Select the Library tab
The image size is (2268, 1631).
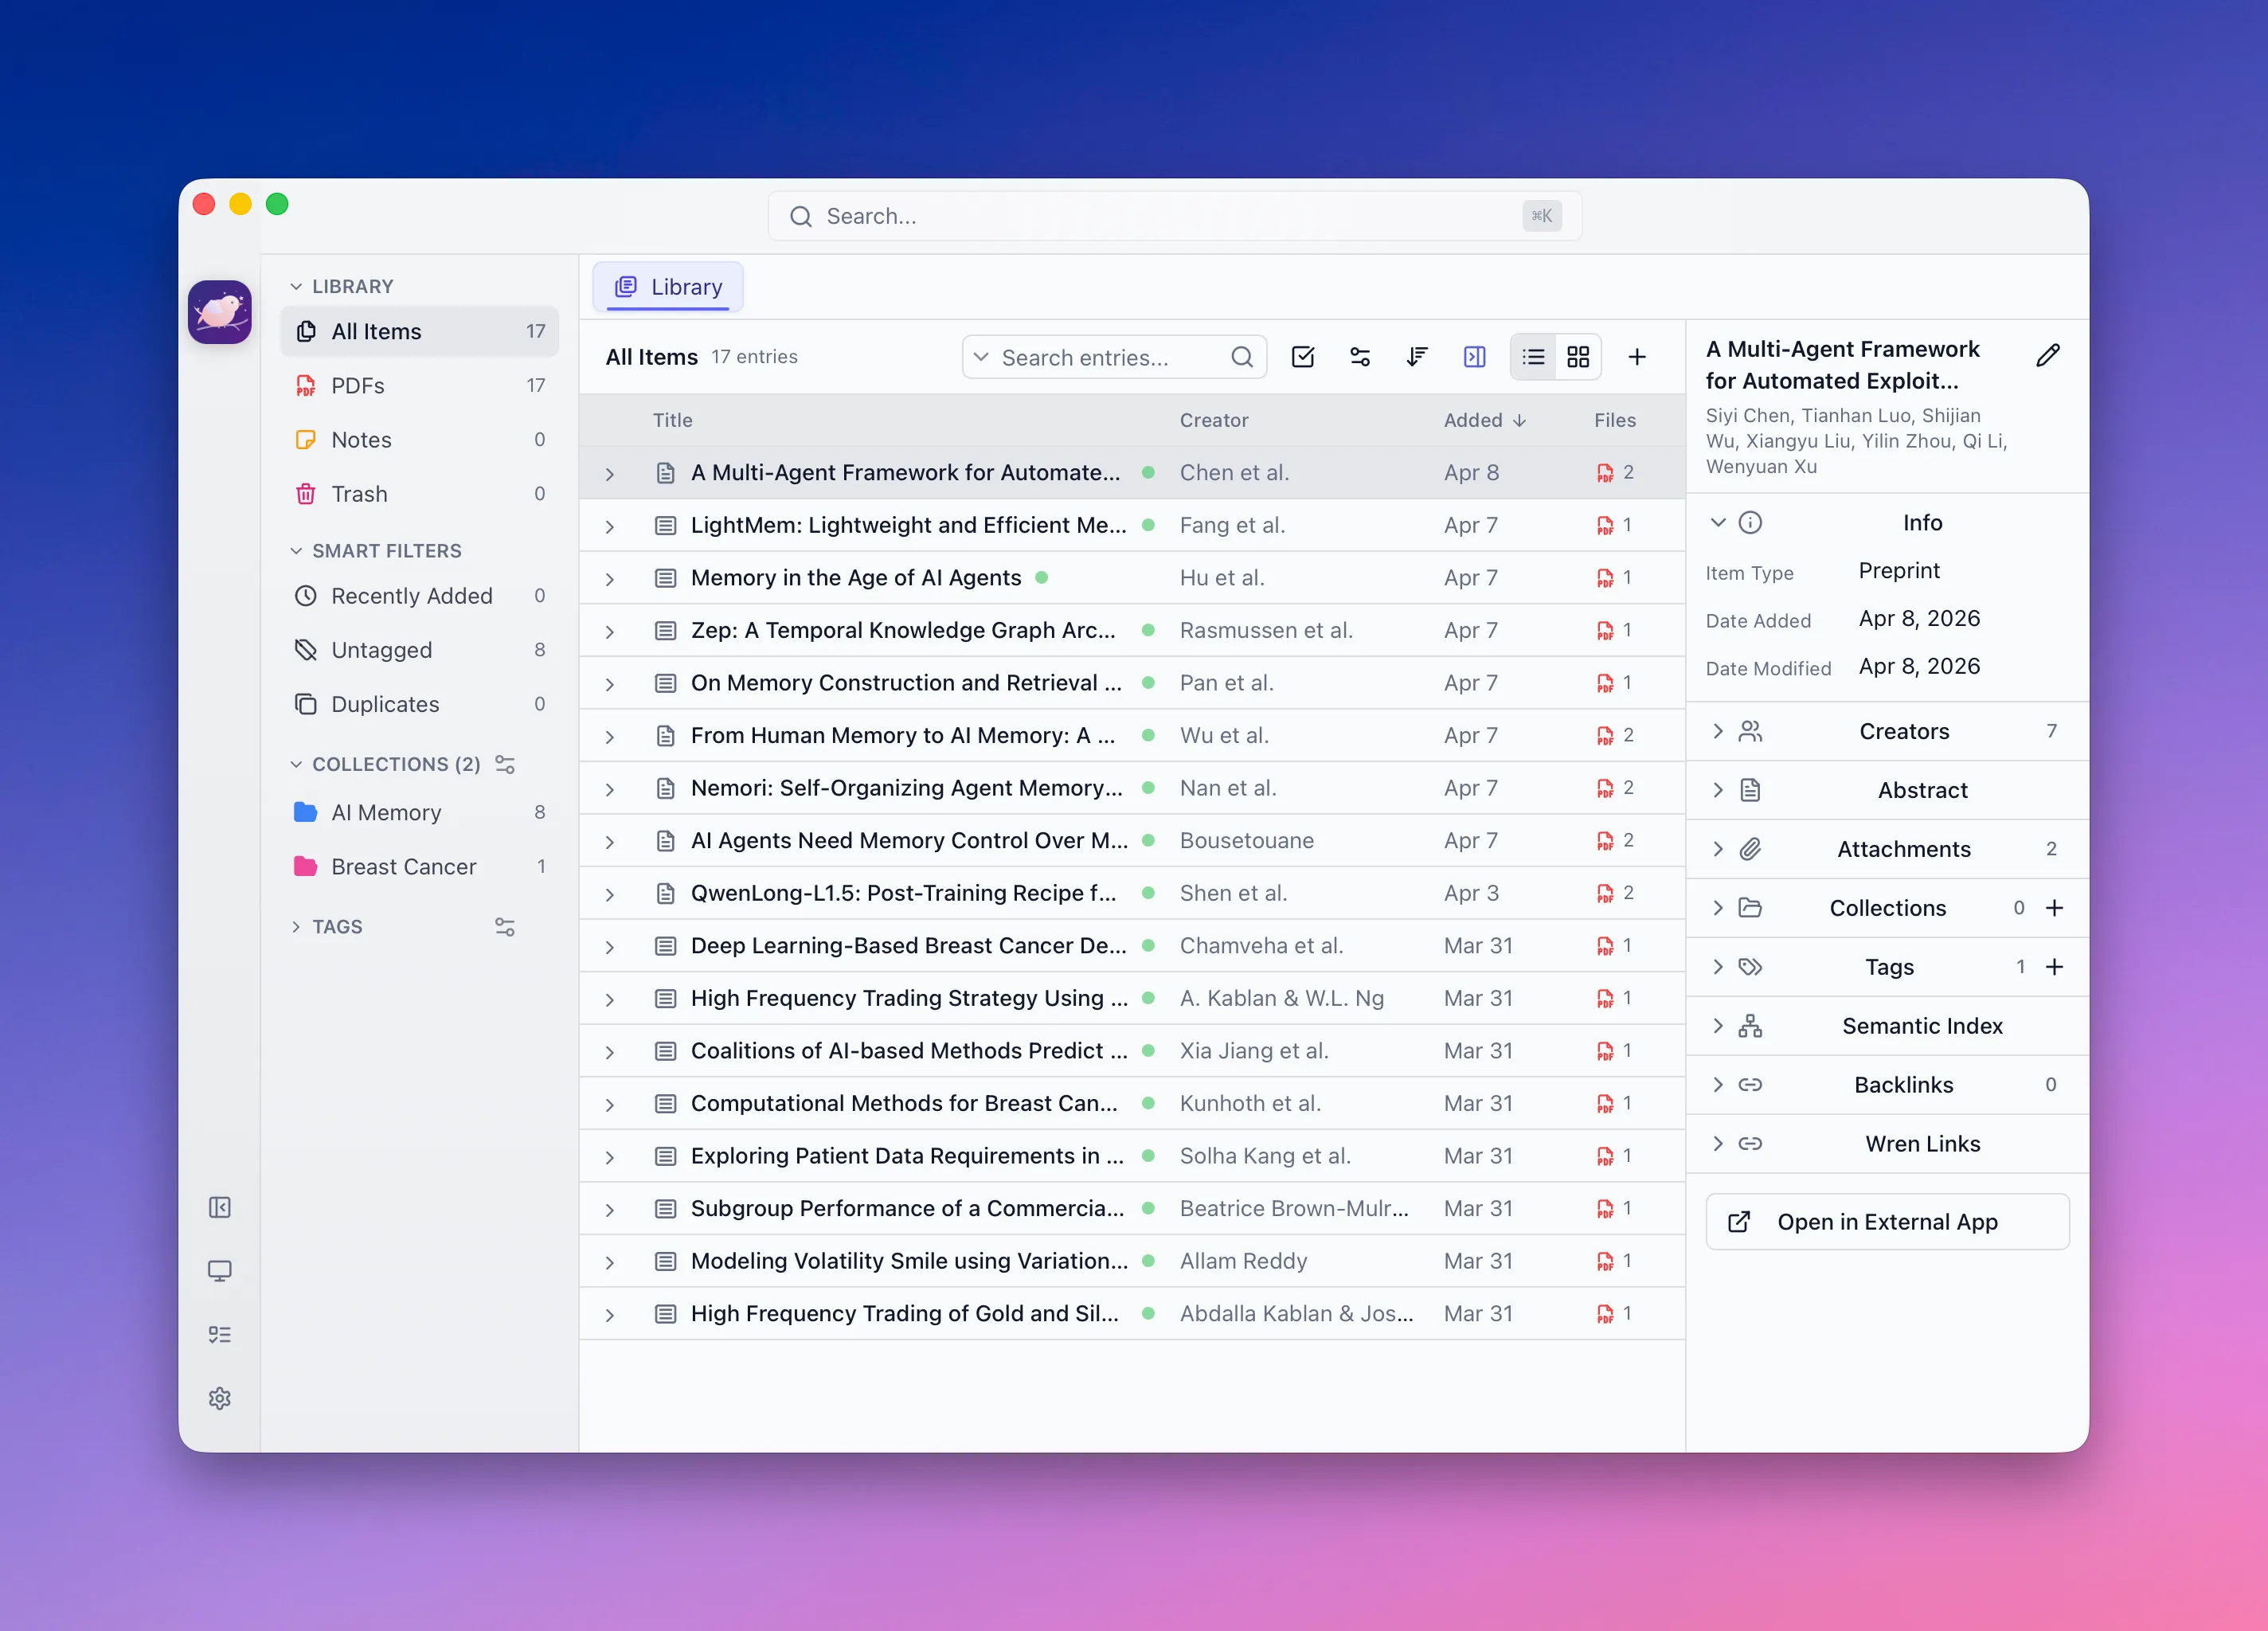coord(668,287)
